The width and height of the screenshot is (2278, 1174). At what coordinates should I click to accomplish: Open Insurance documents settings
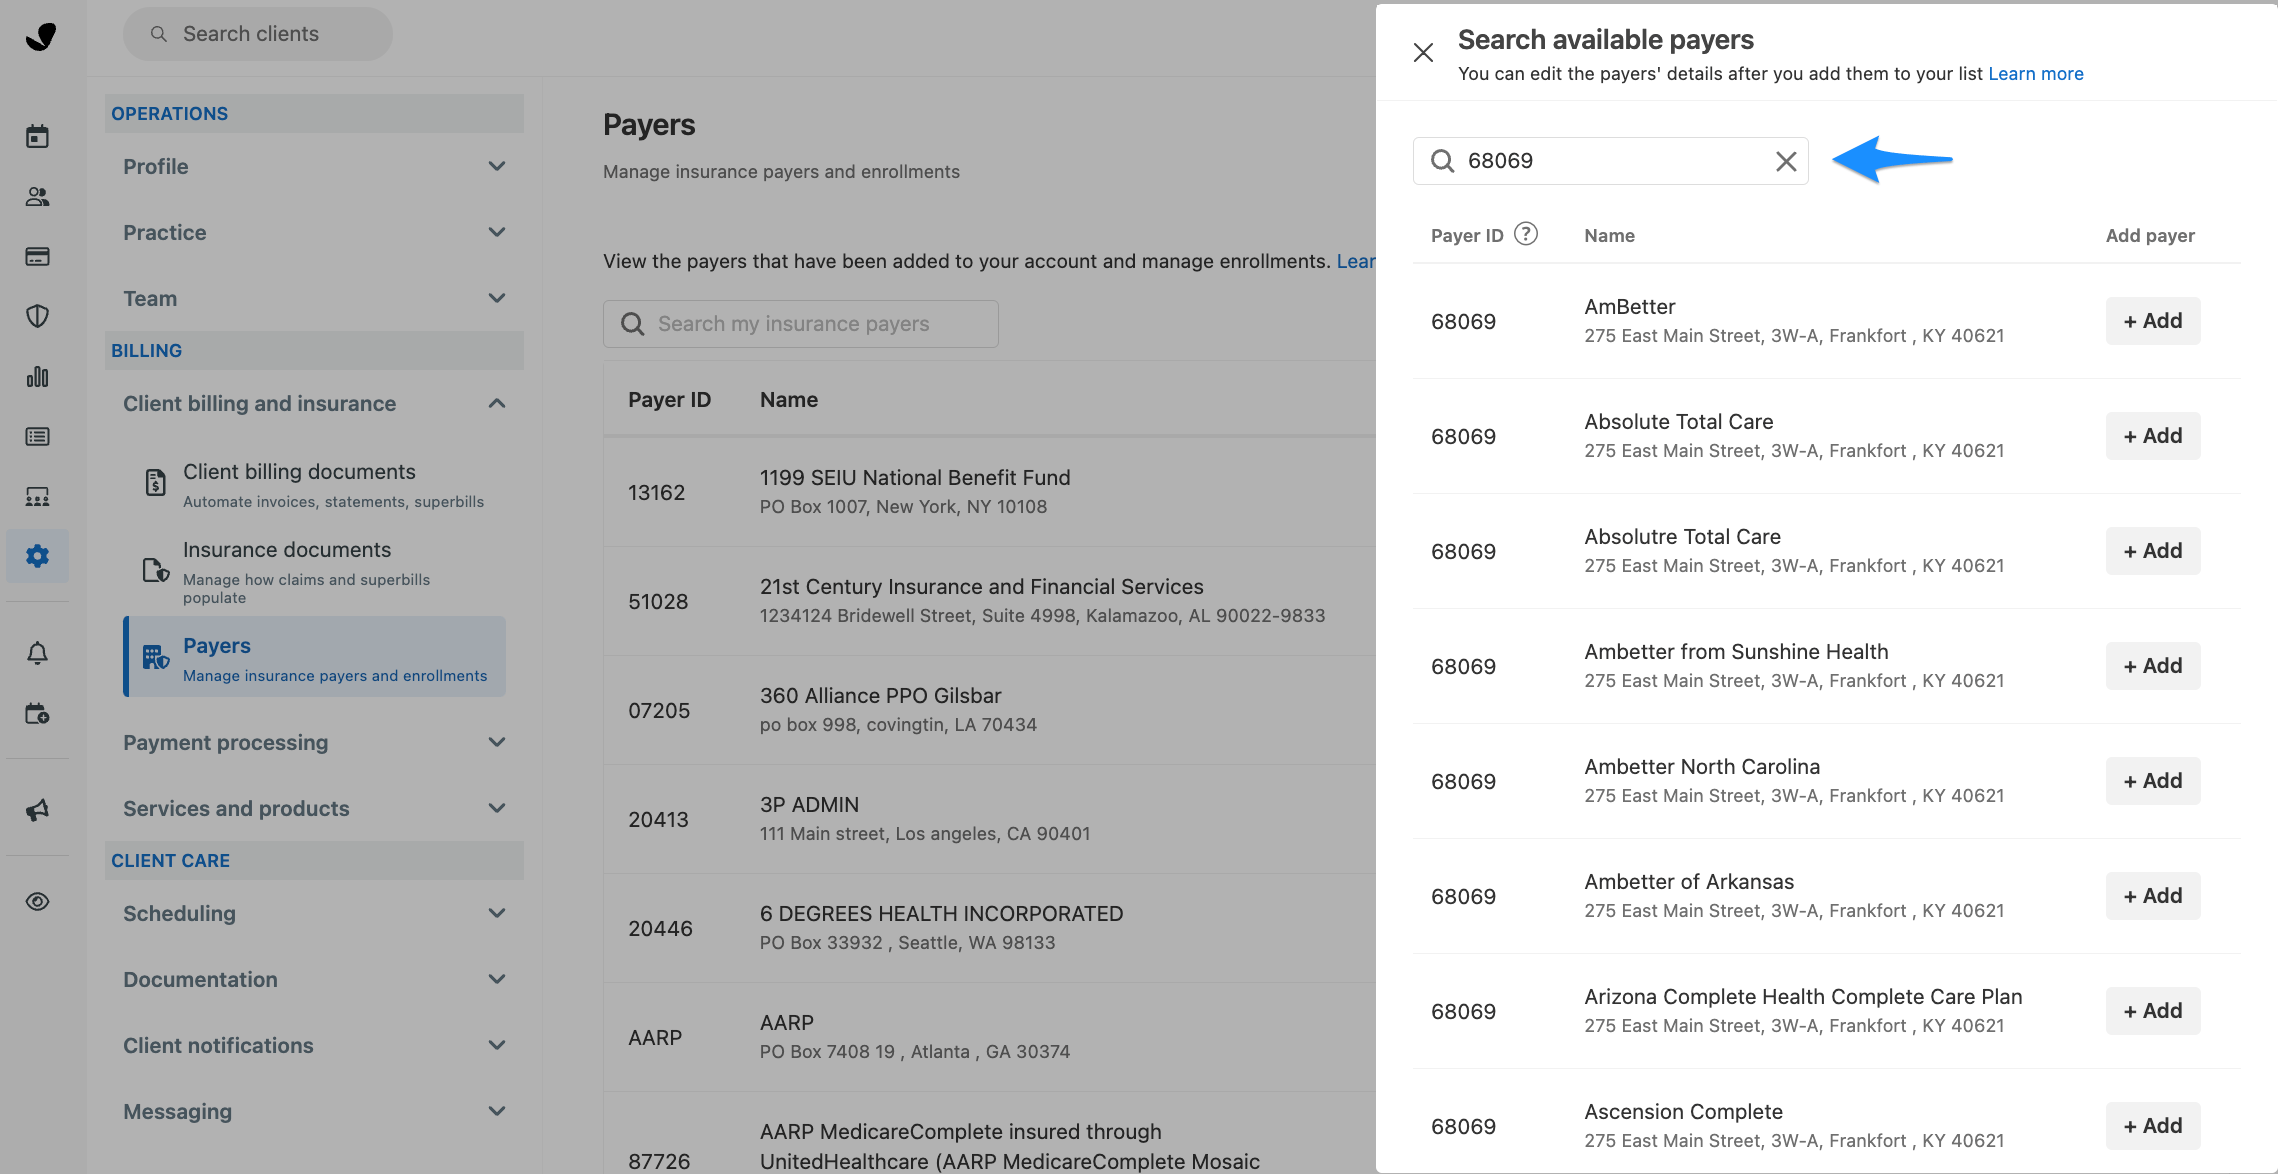(287, 549)
